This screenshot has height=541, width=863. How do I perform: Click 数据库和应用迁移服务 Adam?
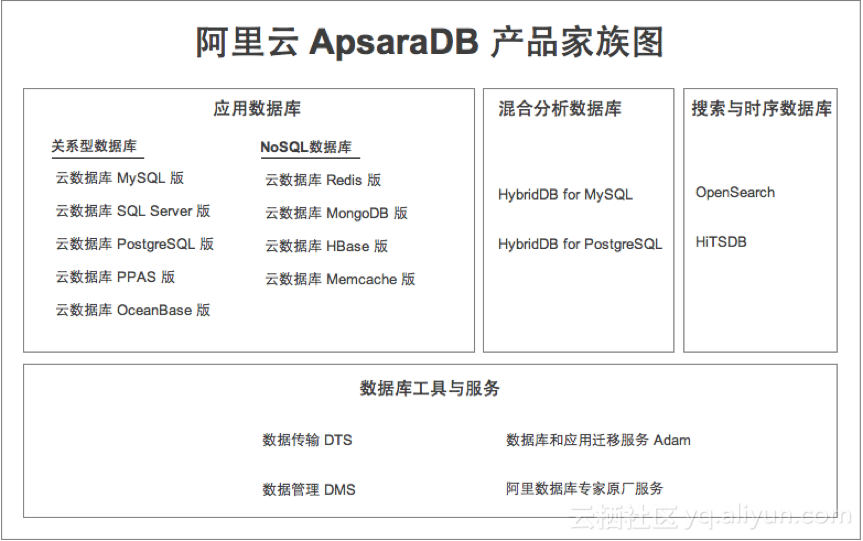598,440
